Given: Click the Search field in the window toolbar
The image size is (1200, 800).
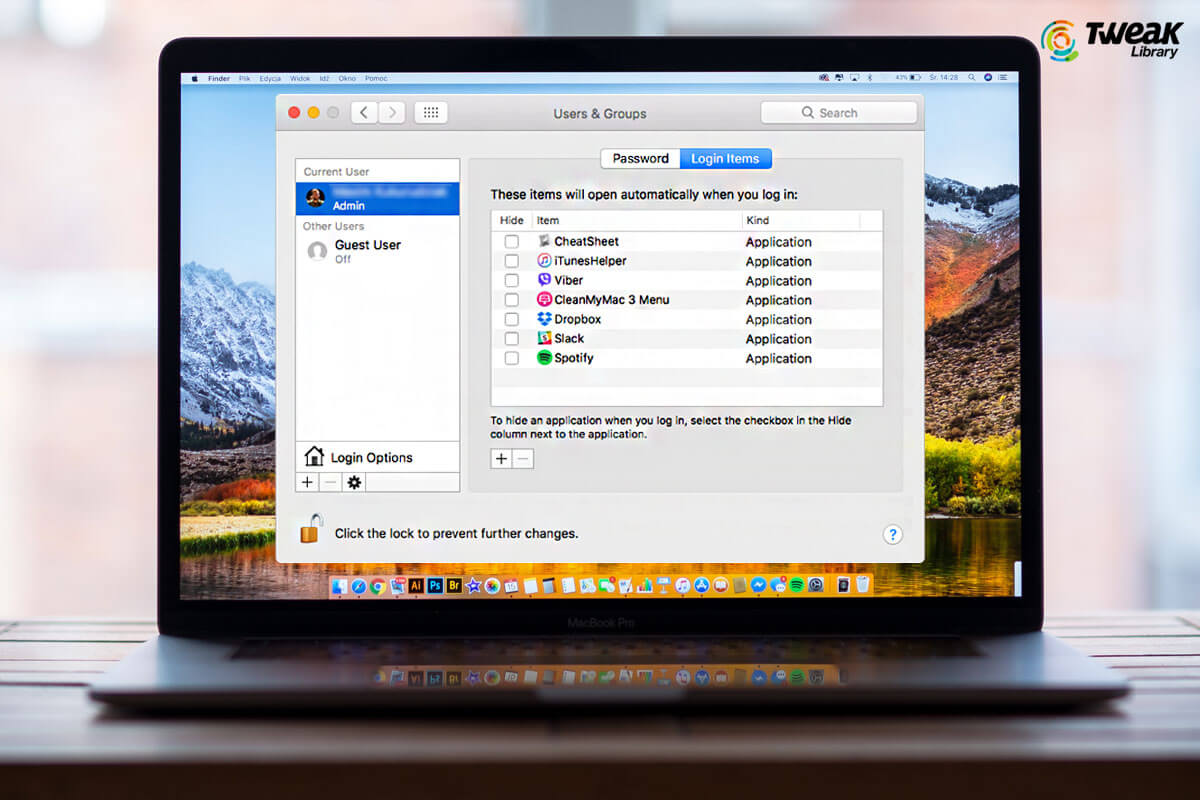Looking at the screenshot, I should [839, 112].
